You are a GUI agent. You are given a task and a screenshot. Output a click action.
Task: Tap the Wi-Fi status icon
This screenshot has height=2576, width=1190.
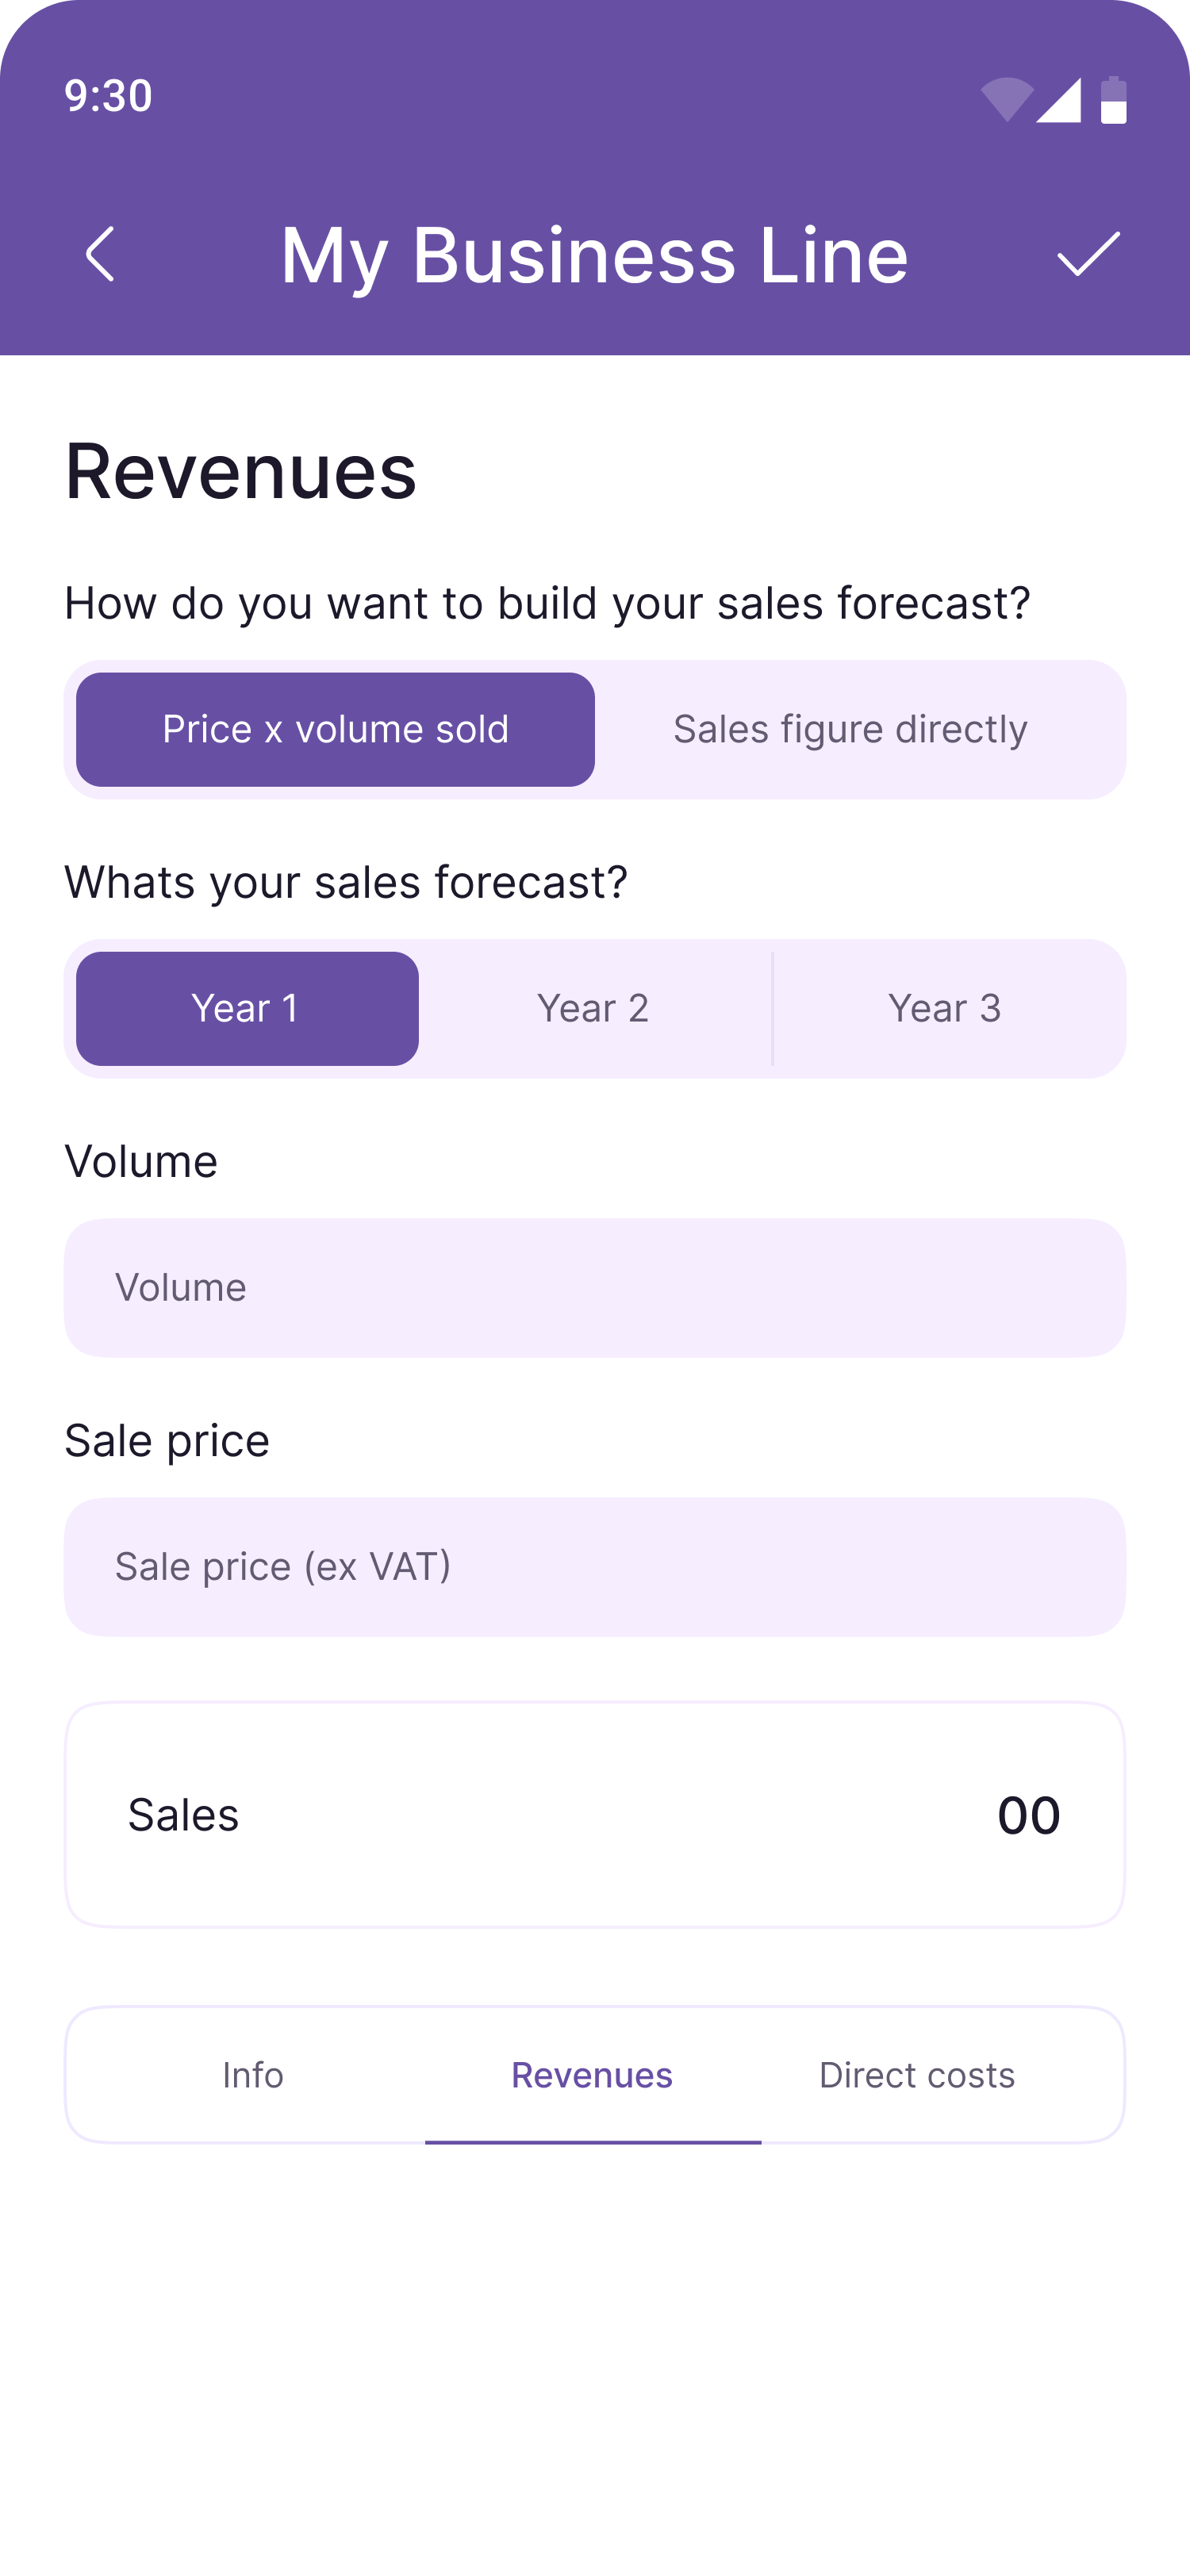1006,99
